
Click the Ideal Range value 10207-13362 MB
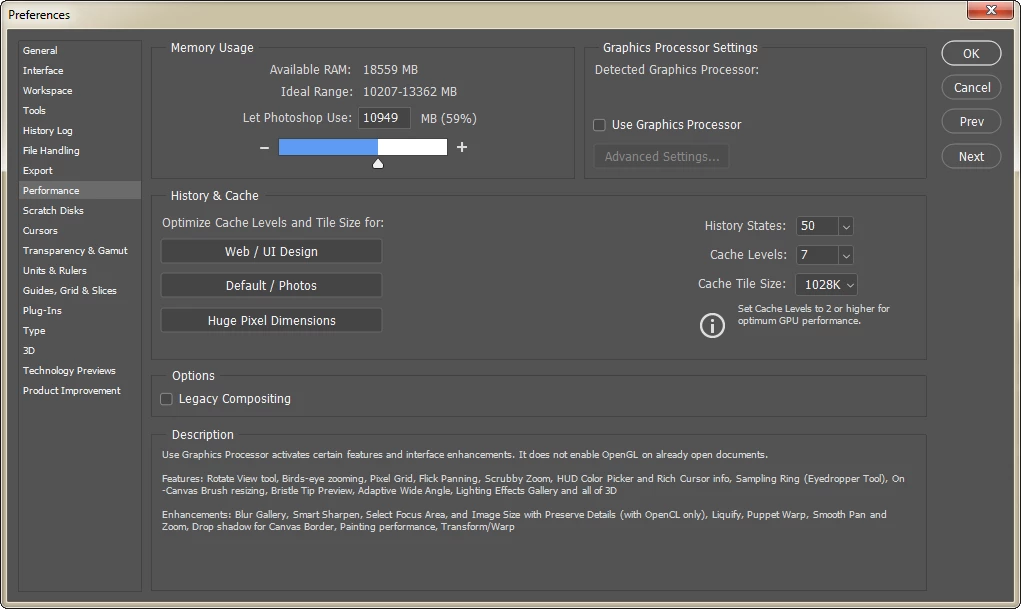(x=410, y=92)
